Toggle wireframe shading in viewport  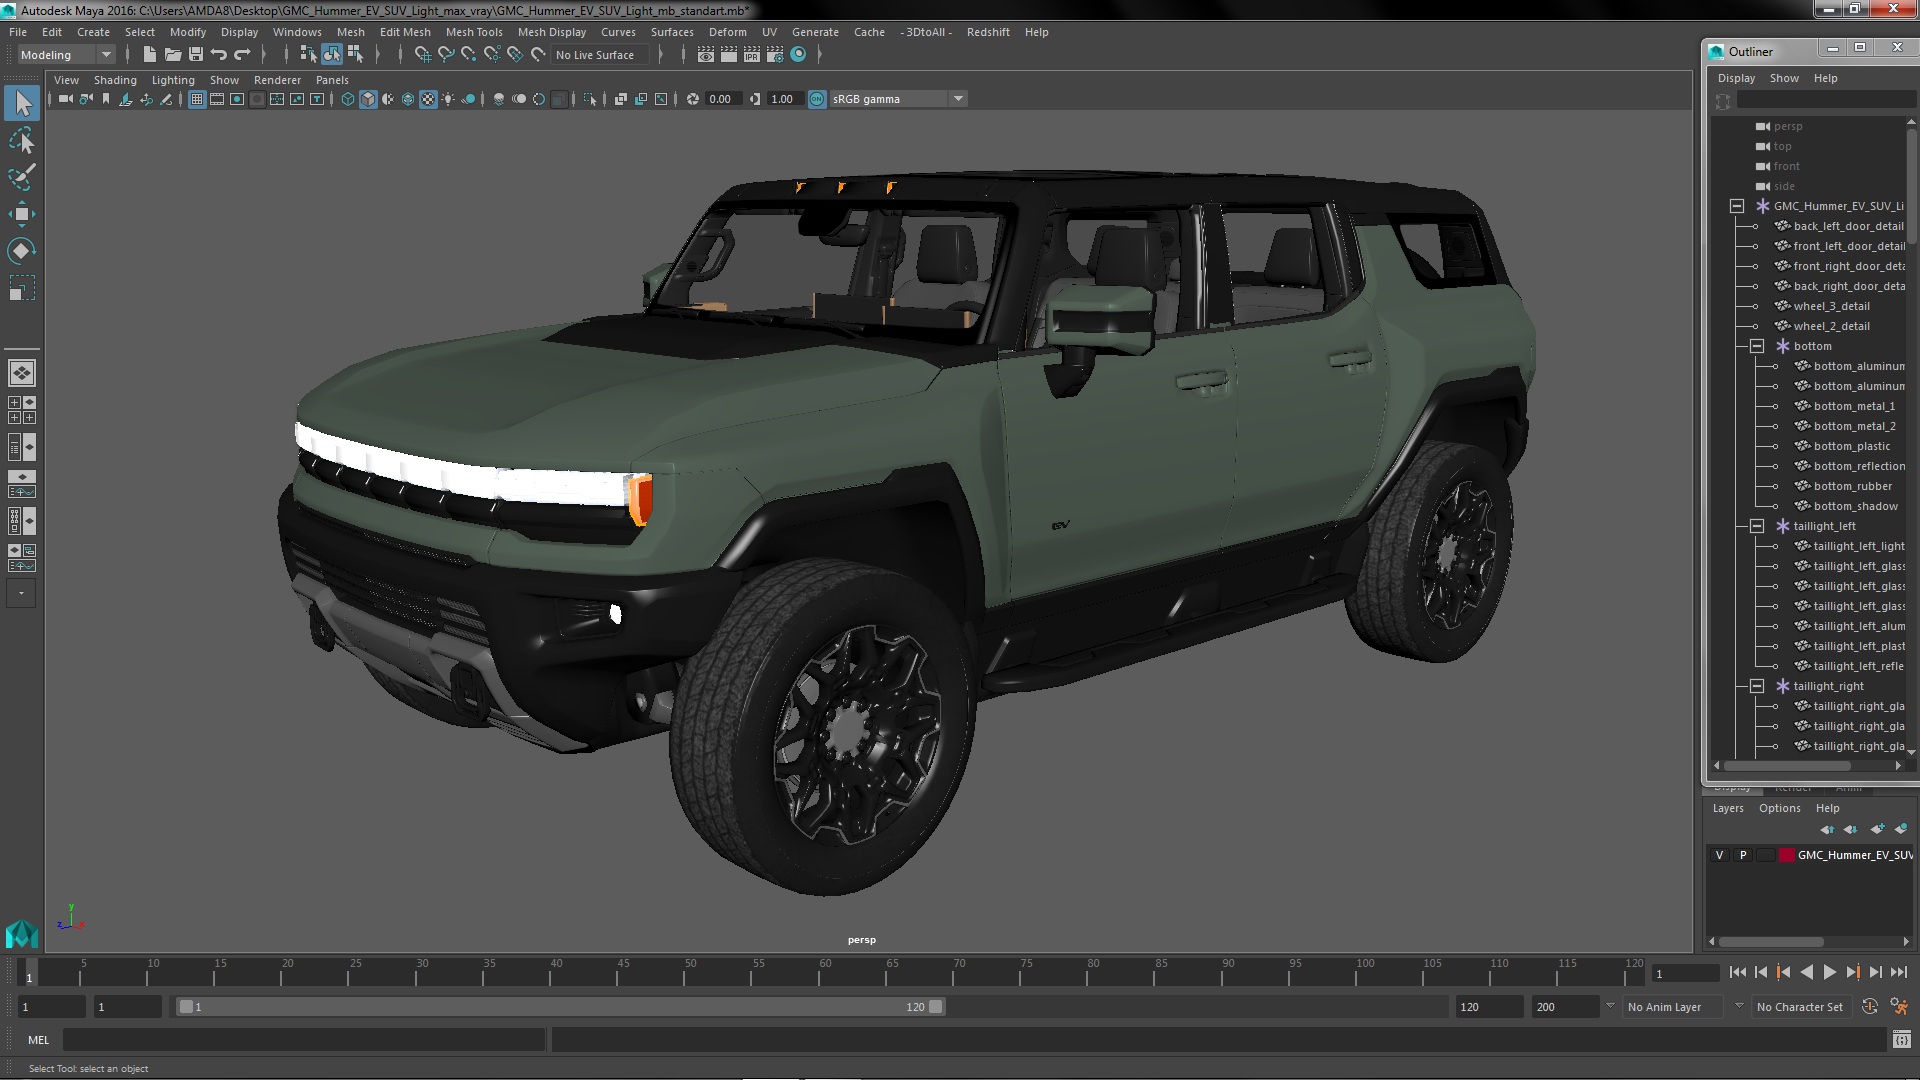347,99
